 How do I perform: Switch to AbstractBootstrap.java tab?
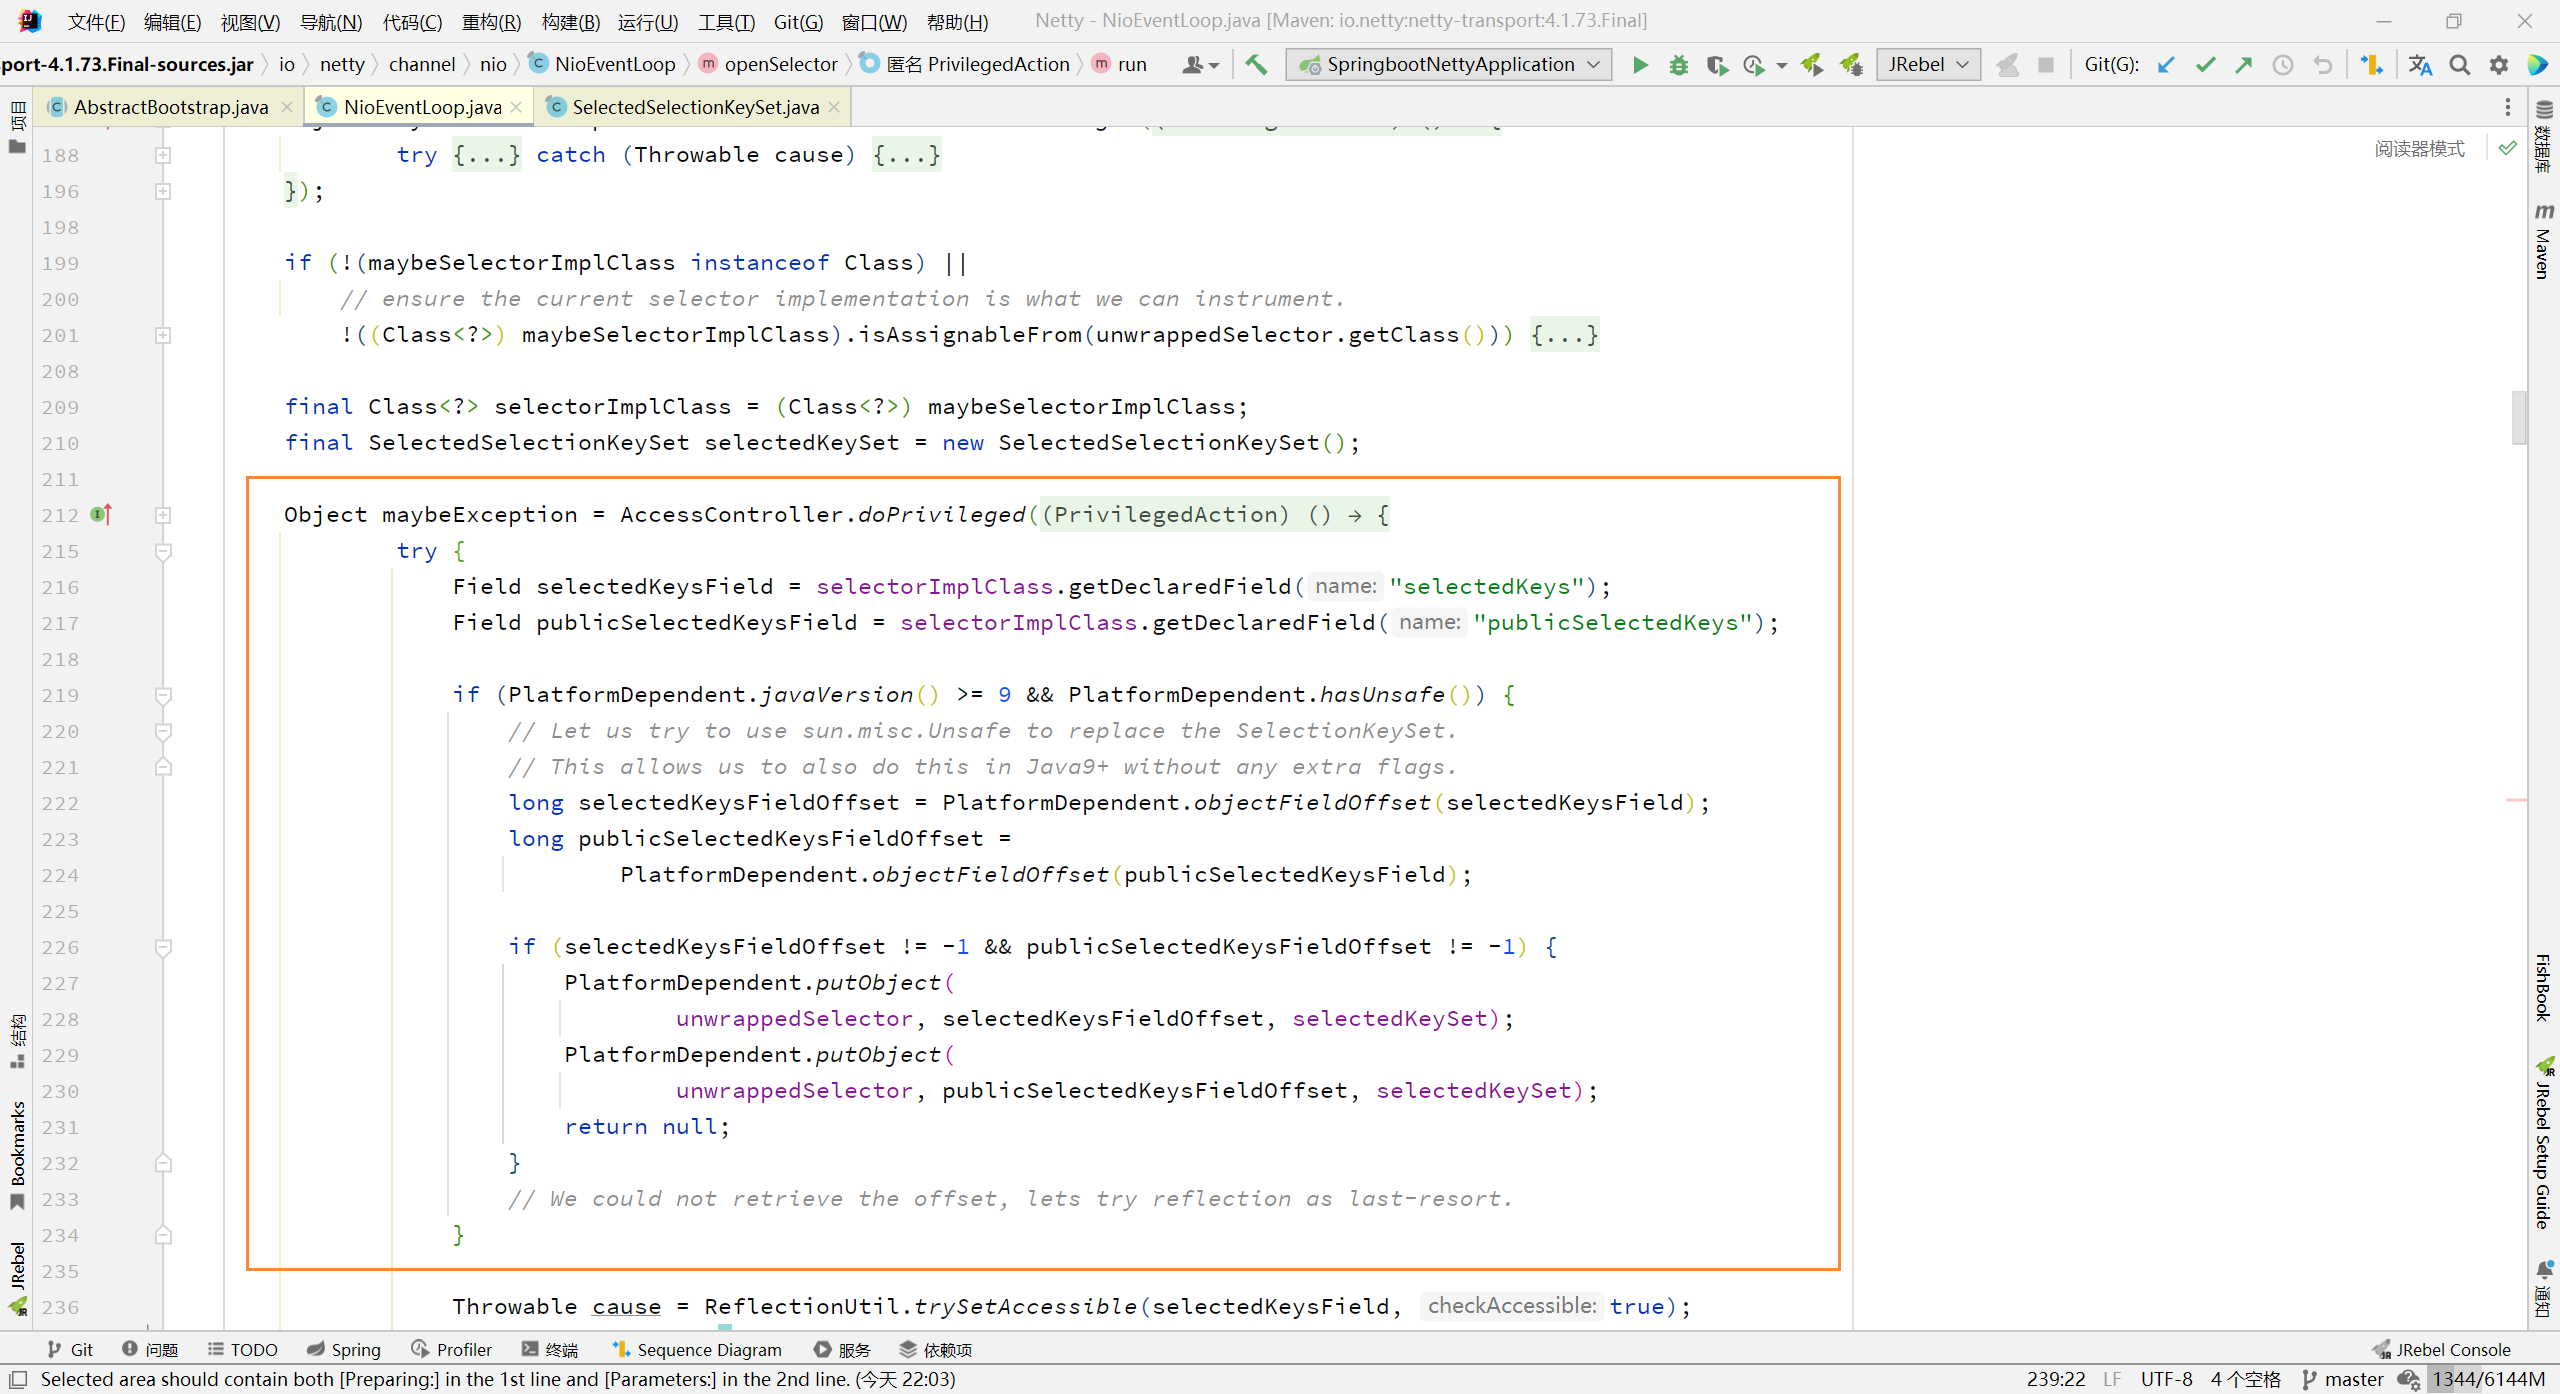click(170, 107)
